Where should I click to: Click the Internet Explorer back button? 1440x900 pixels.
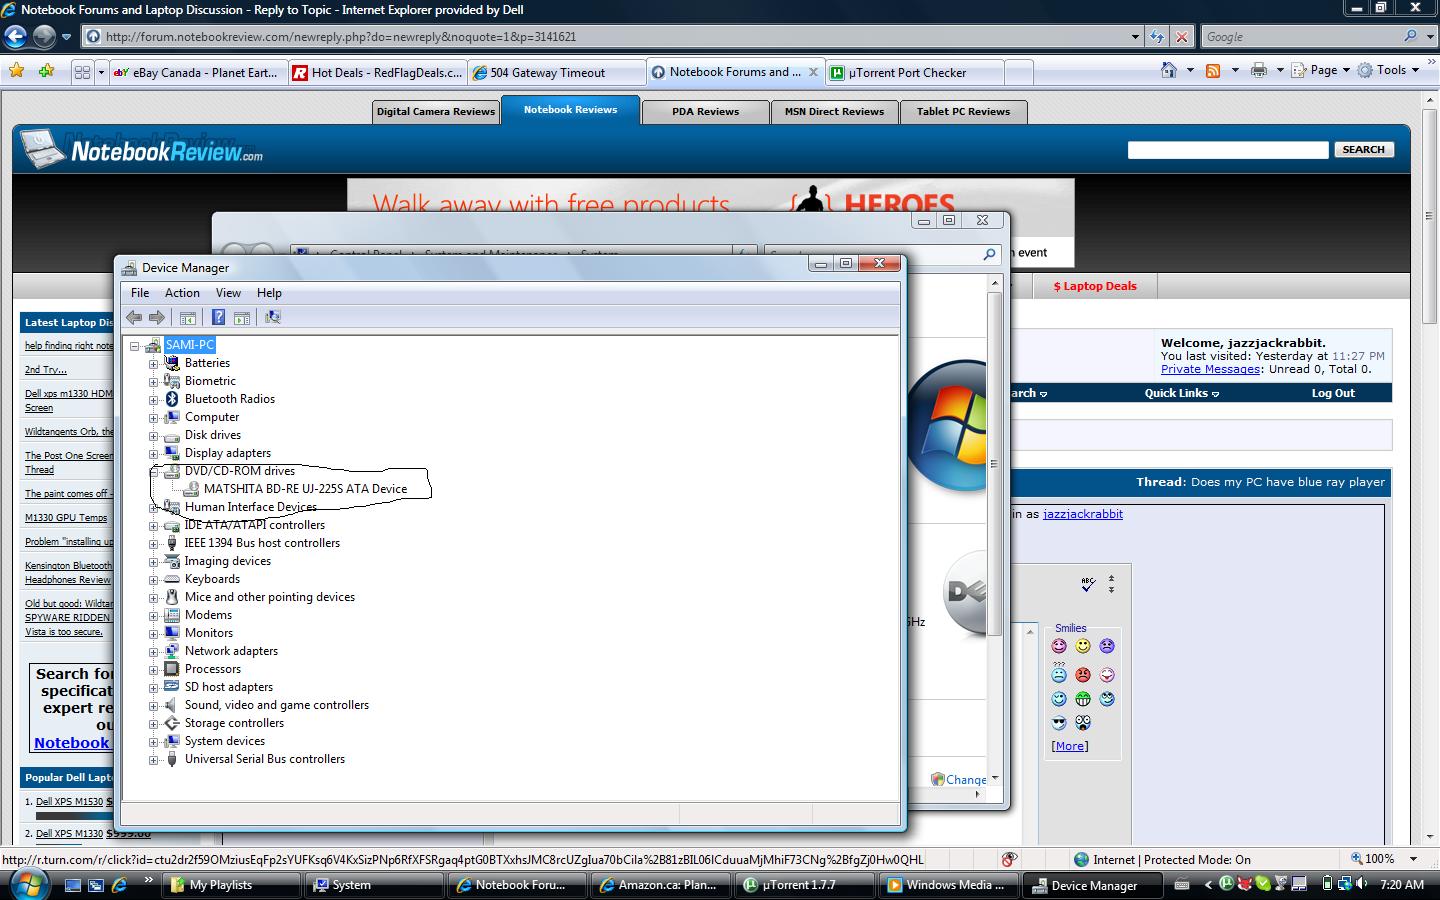[15, 37]
